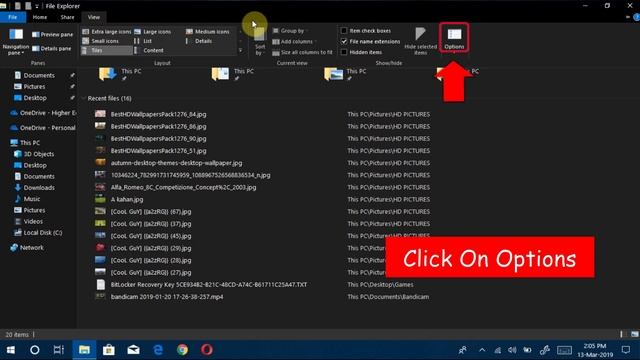Open Cortana search circle

[x=35, y=350]
